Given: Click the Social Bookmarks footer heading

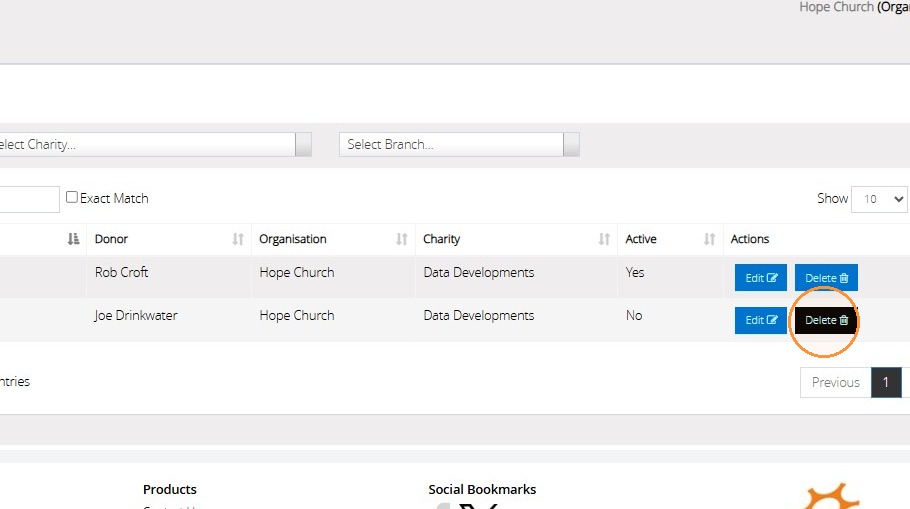Looking at the screenshot, I should (x=482, y=489).
